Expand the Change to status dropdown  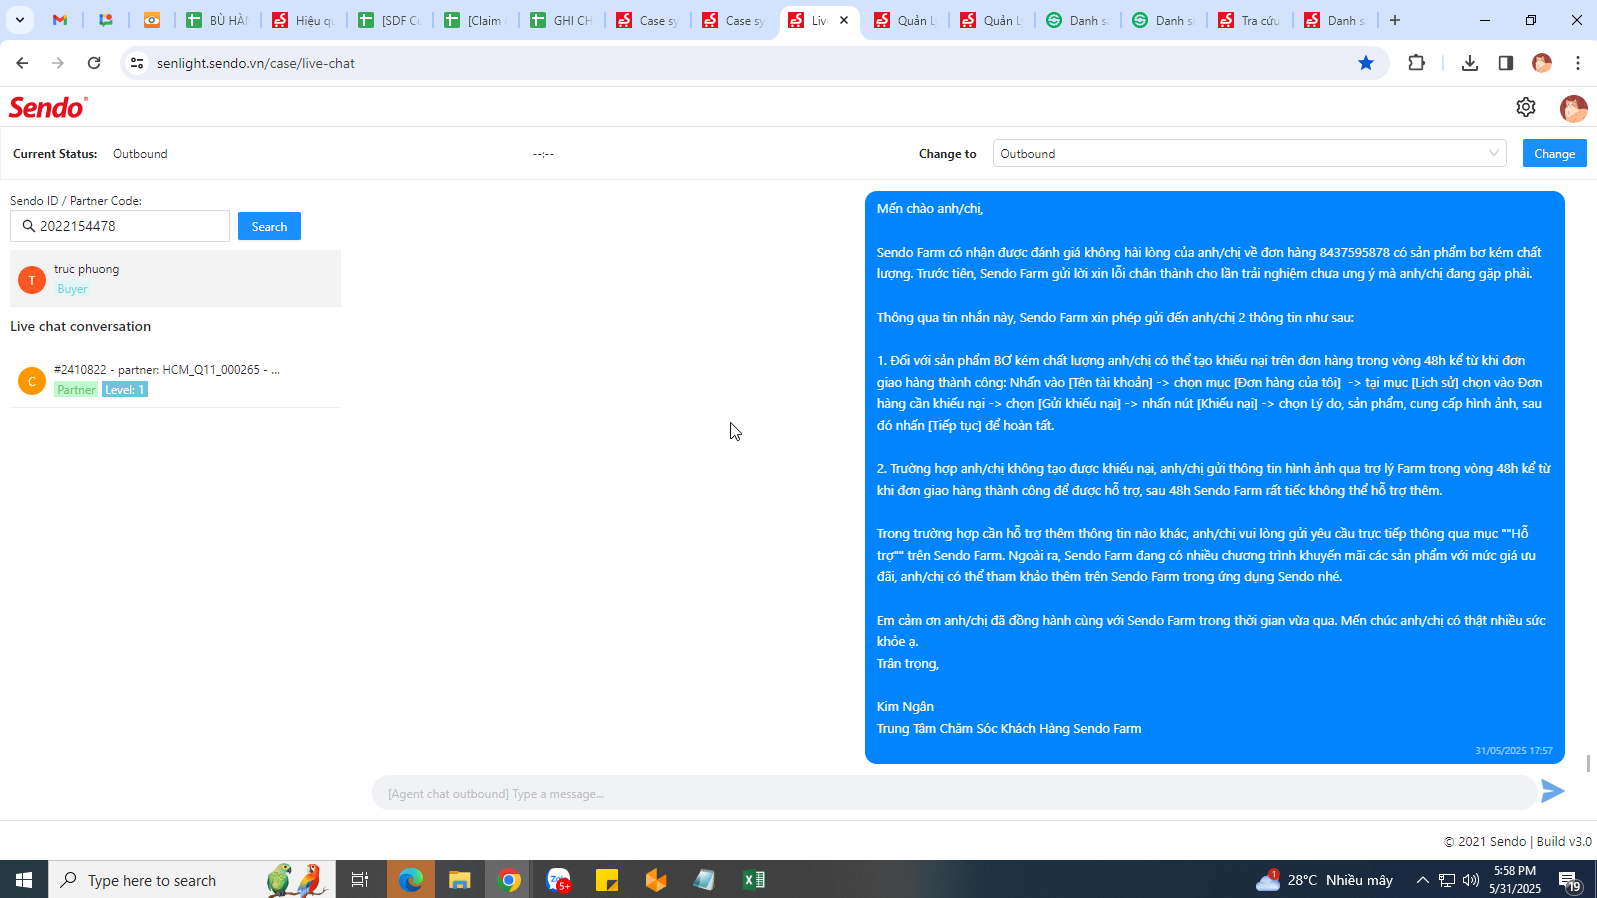tap(1249, 154)
